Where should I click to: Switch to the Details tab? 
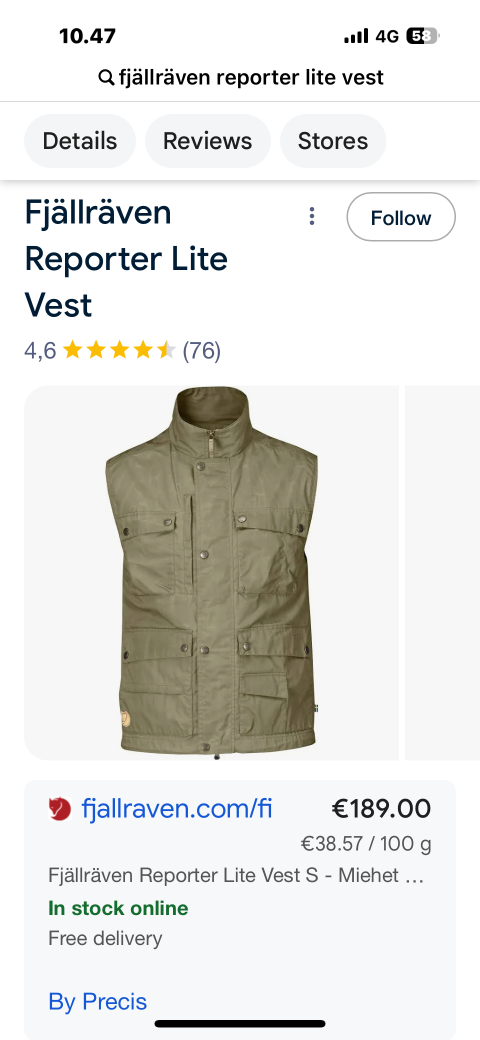tap(80, 141)
